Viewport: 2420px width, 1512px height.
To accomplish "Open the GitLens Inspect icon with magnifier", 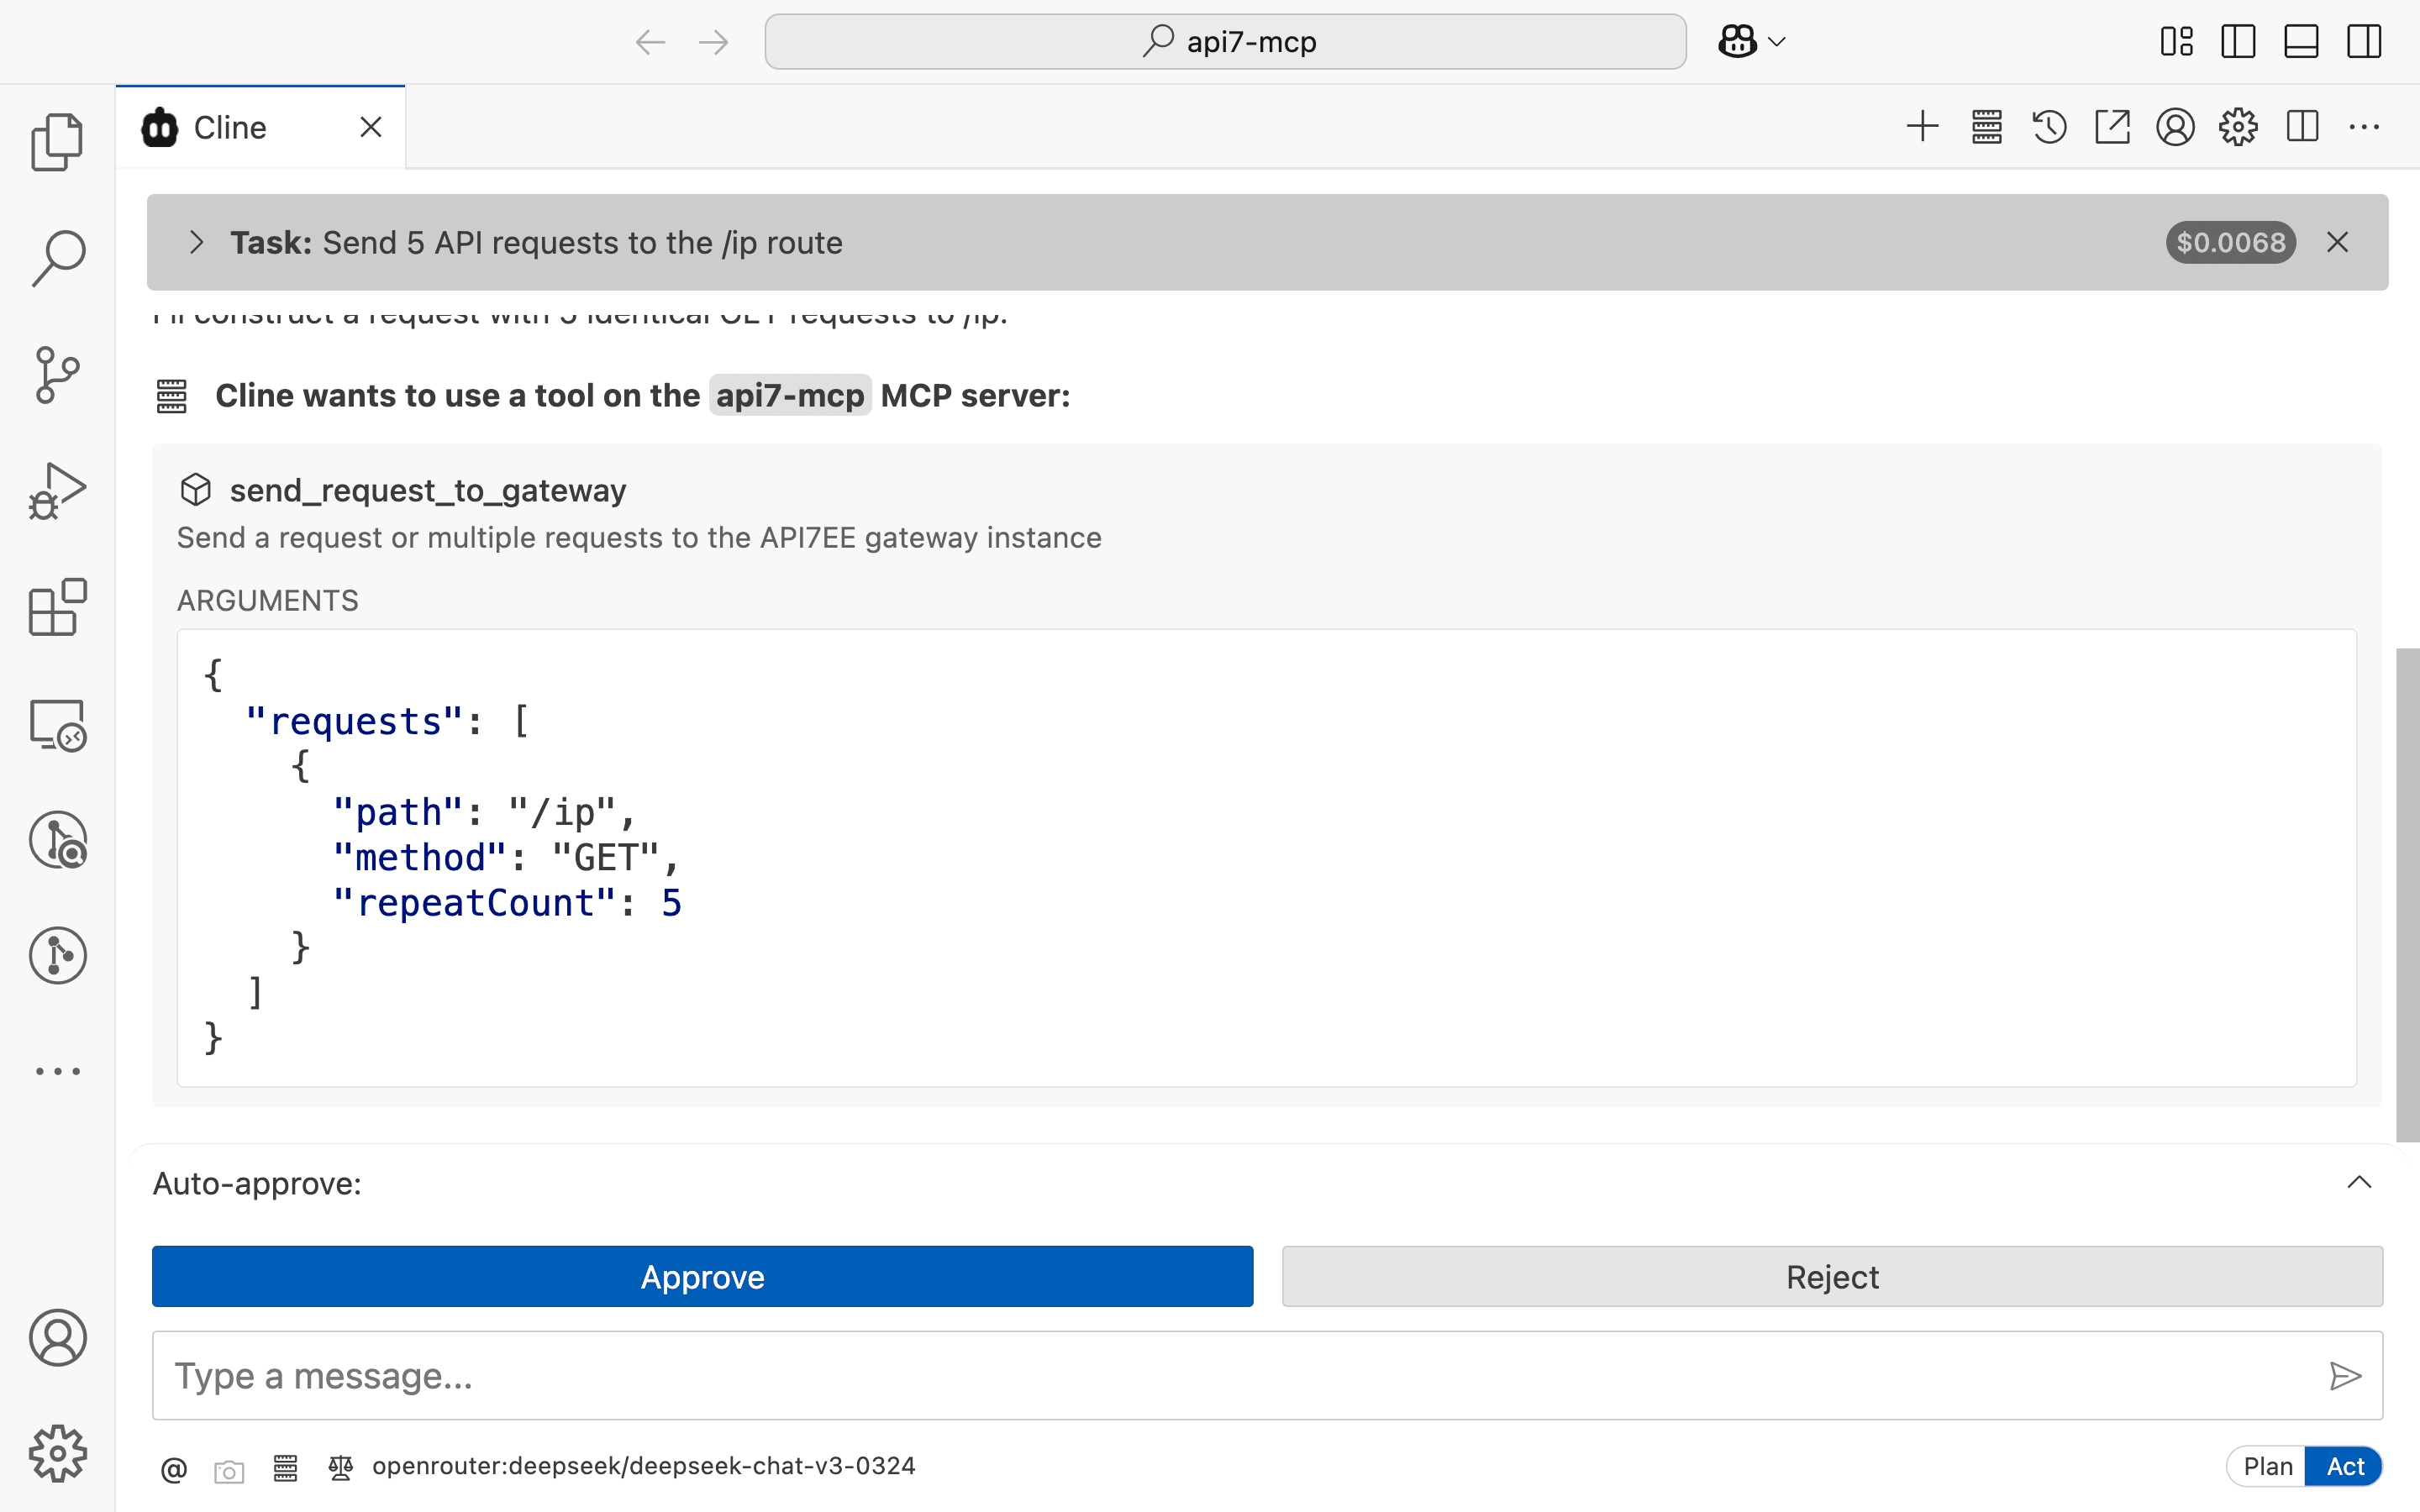I will (57, 839).
